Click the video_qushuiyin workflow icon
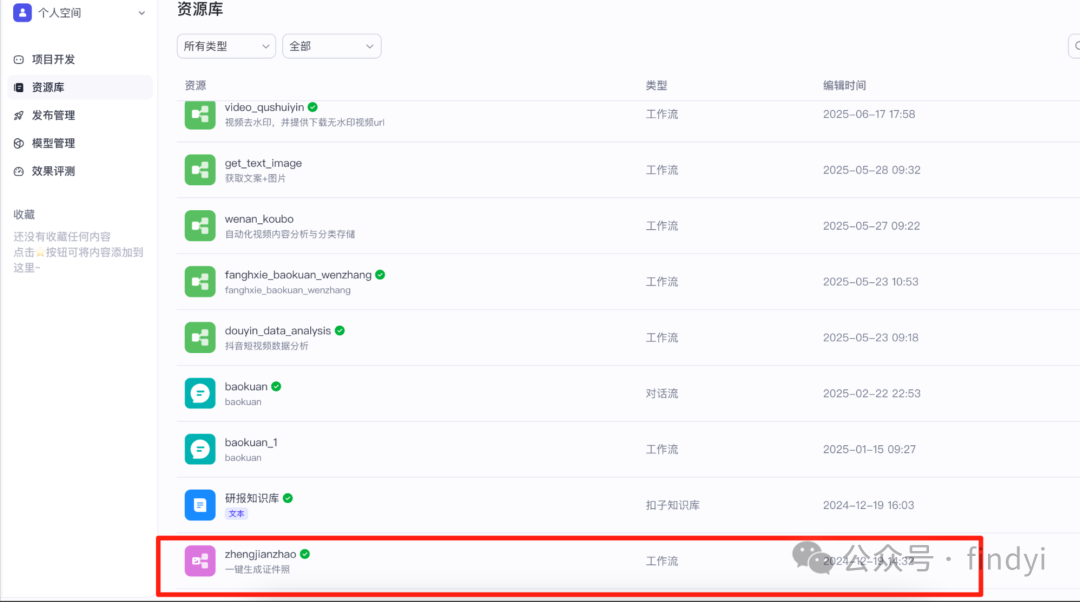1080x602 pixels. (x=200, y=114)
